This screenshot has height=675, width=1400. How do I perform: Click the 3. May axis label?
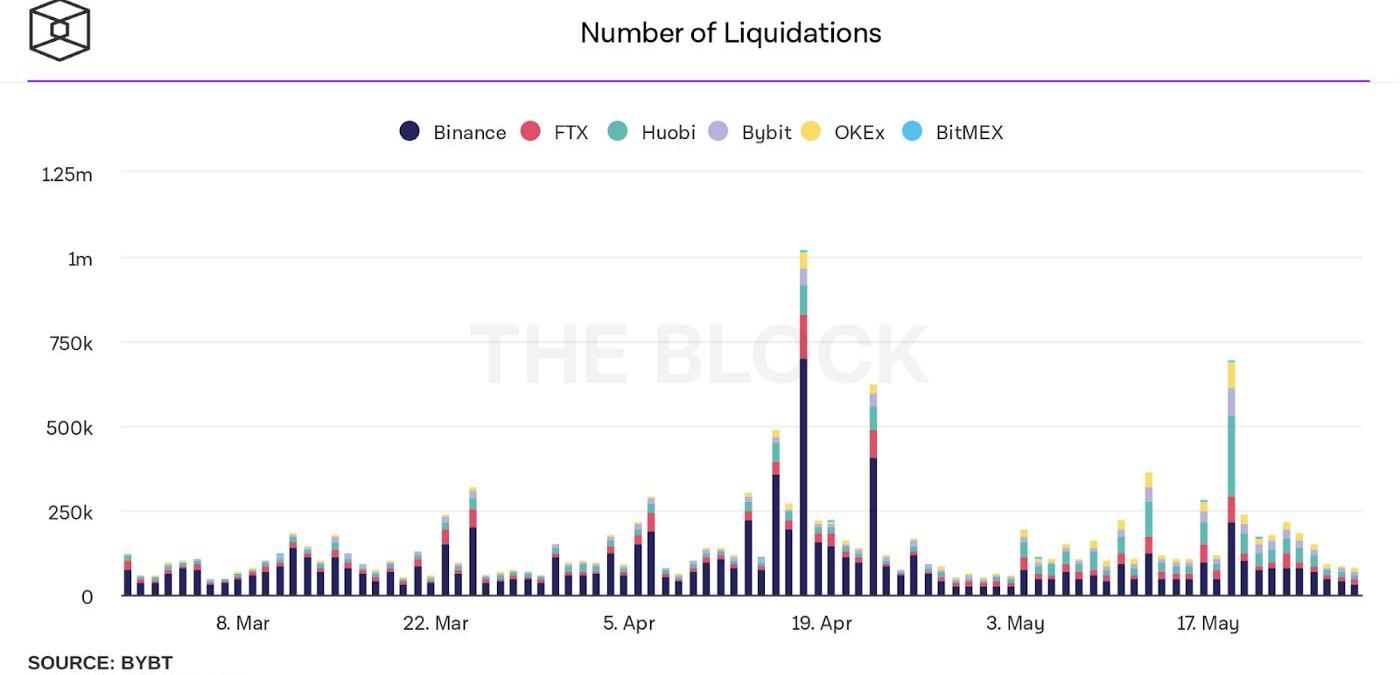point(1015,623)
